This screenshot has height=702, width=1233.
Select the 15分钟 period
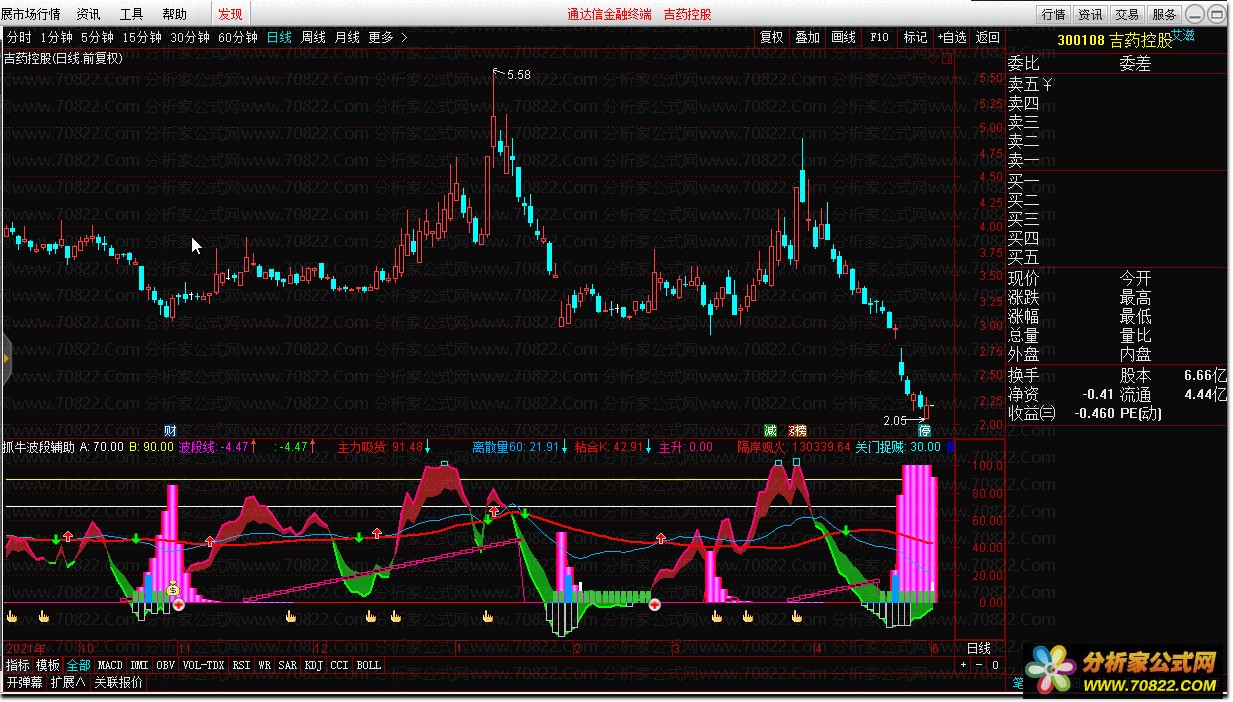tap(141, 37)
